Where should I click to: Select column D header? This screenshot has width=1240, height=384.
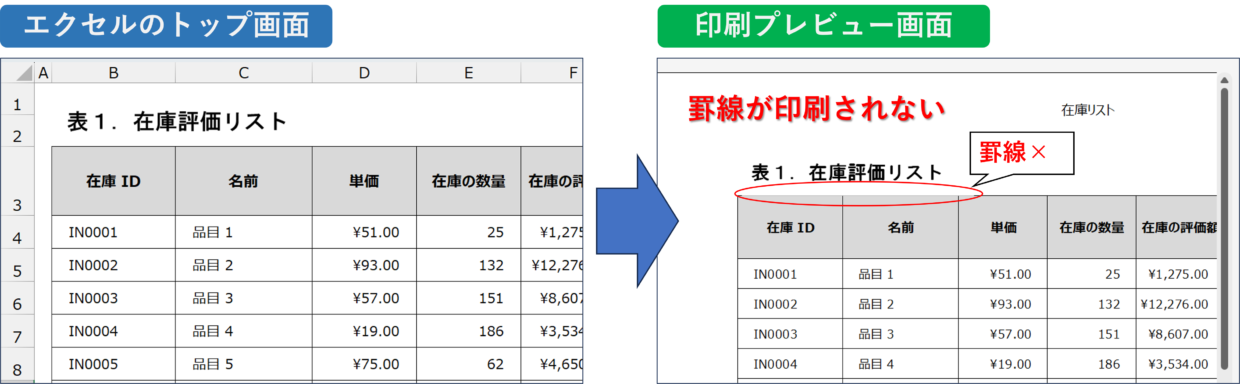click(364, 72)
